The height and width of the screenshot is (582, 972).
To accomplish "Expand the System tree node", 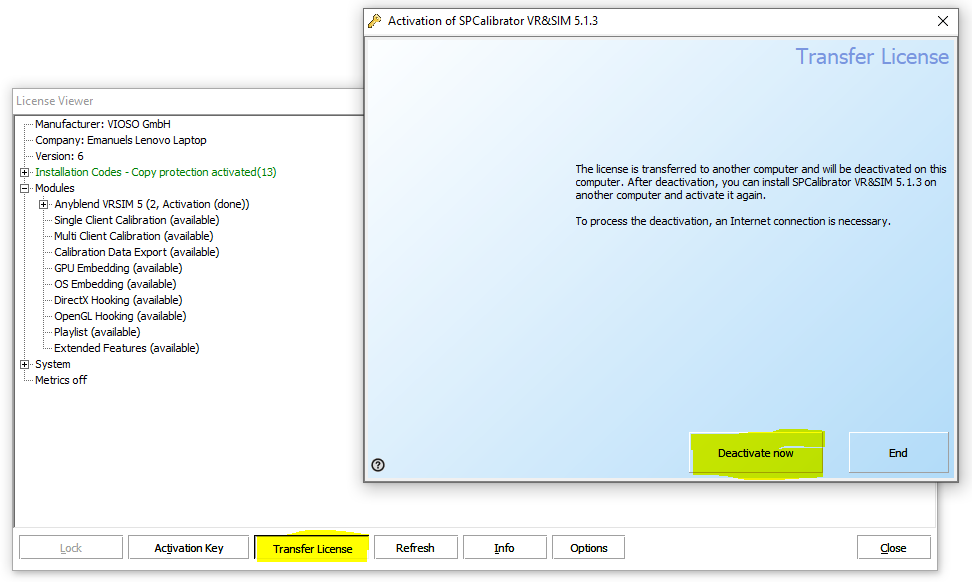I will tap(25, 364).
